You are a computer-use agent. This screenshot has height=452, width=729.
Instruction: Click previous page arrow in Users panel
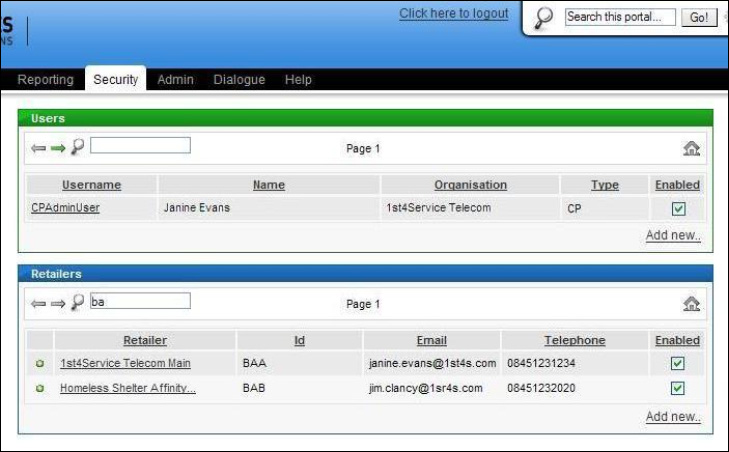point(39,148)
